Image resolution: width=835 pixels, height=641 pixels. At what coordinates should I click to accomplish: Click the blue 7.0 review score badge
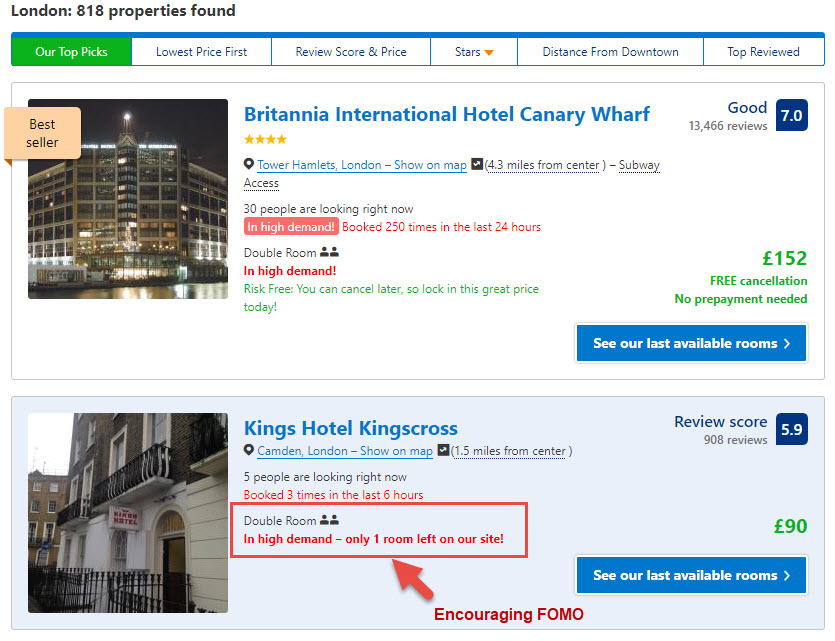pyautogui.click(x=791, y=115)
